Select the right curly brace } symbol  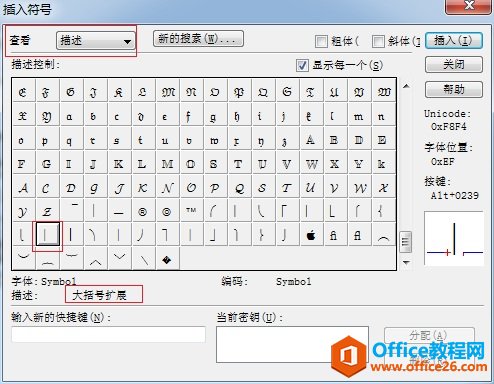262,235
